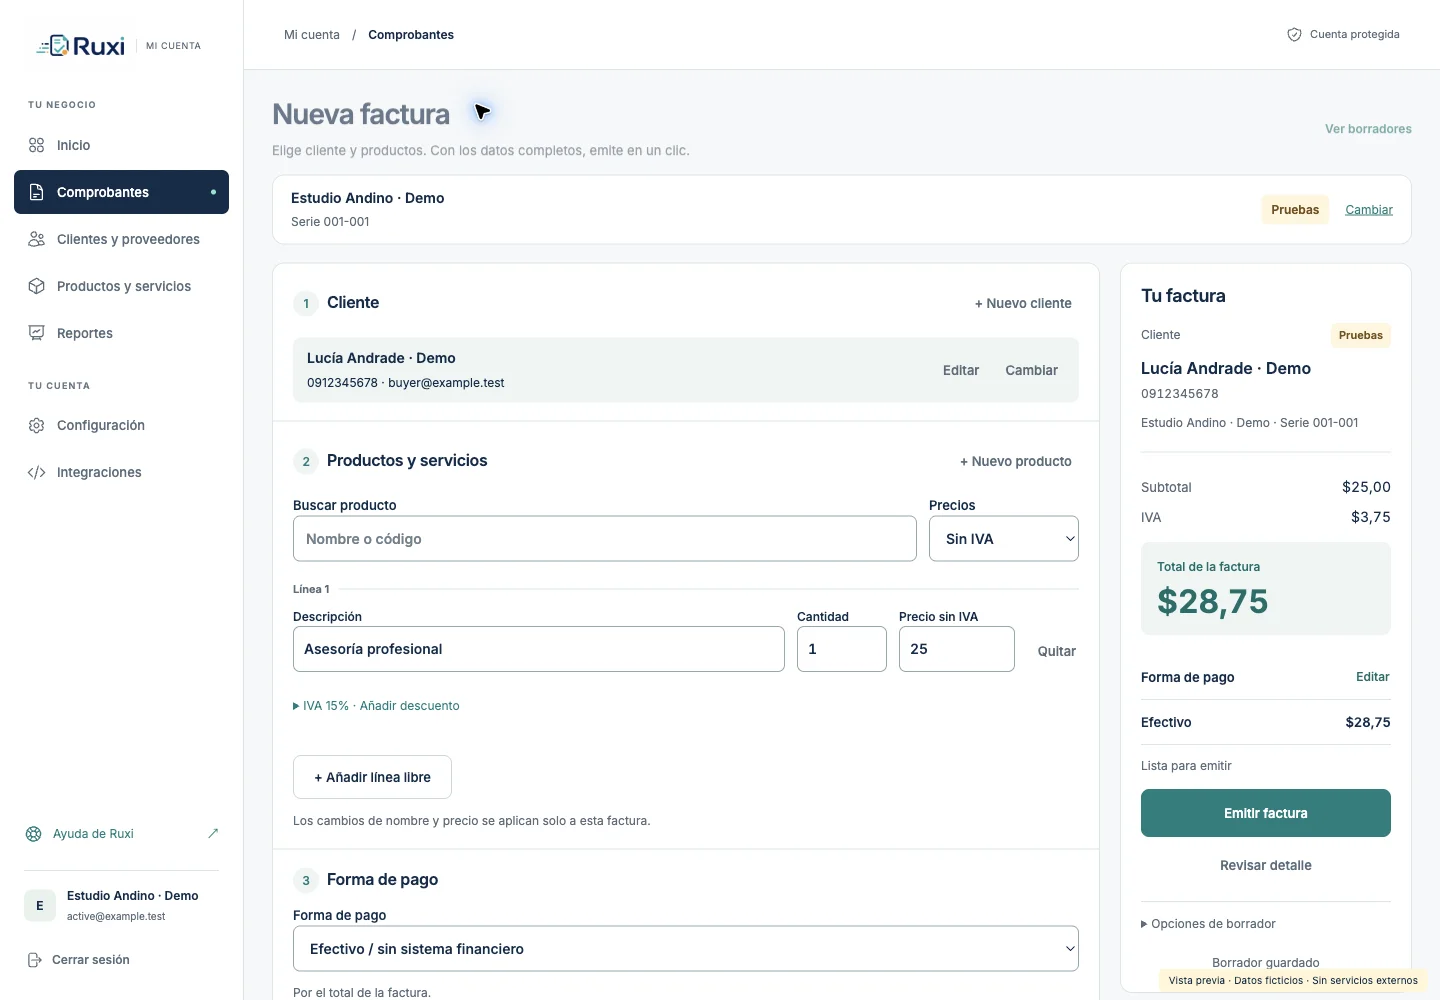Image resolution: width=1440 pixels, height=1000 pixels.
Task: Expand Opciones de borrador
Action: coord(1208,924)
